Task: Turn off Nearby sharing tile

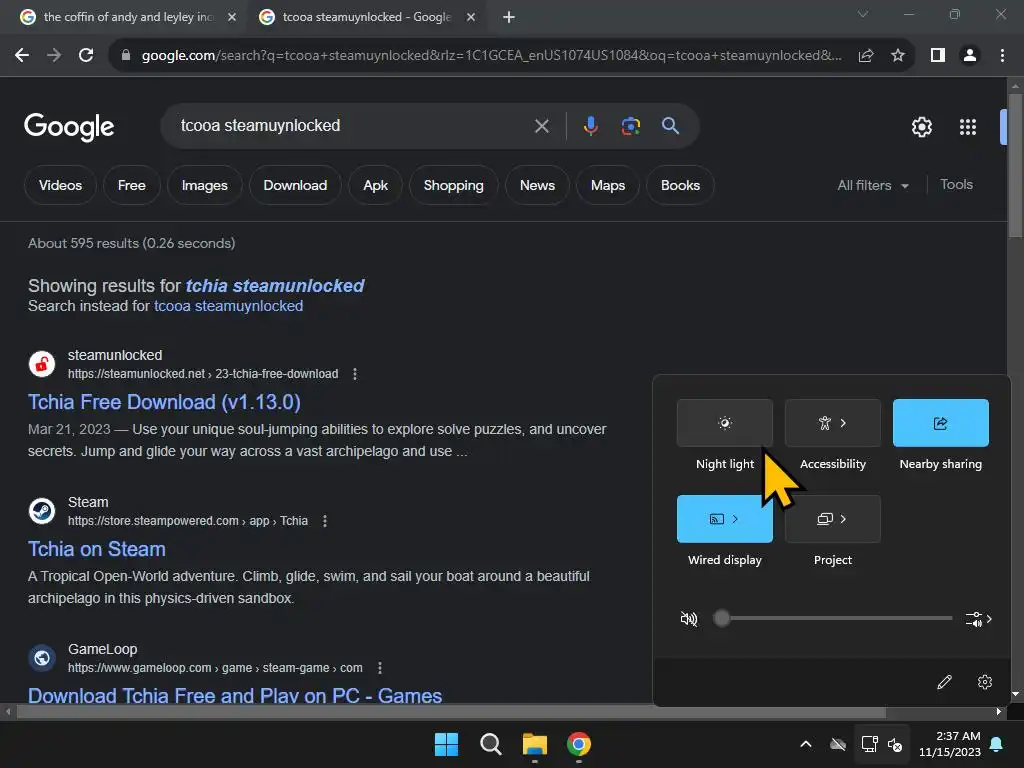Action: [x=940, y=423]
